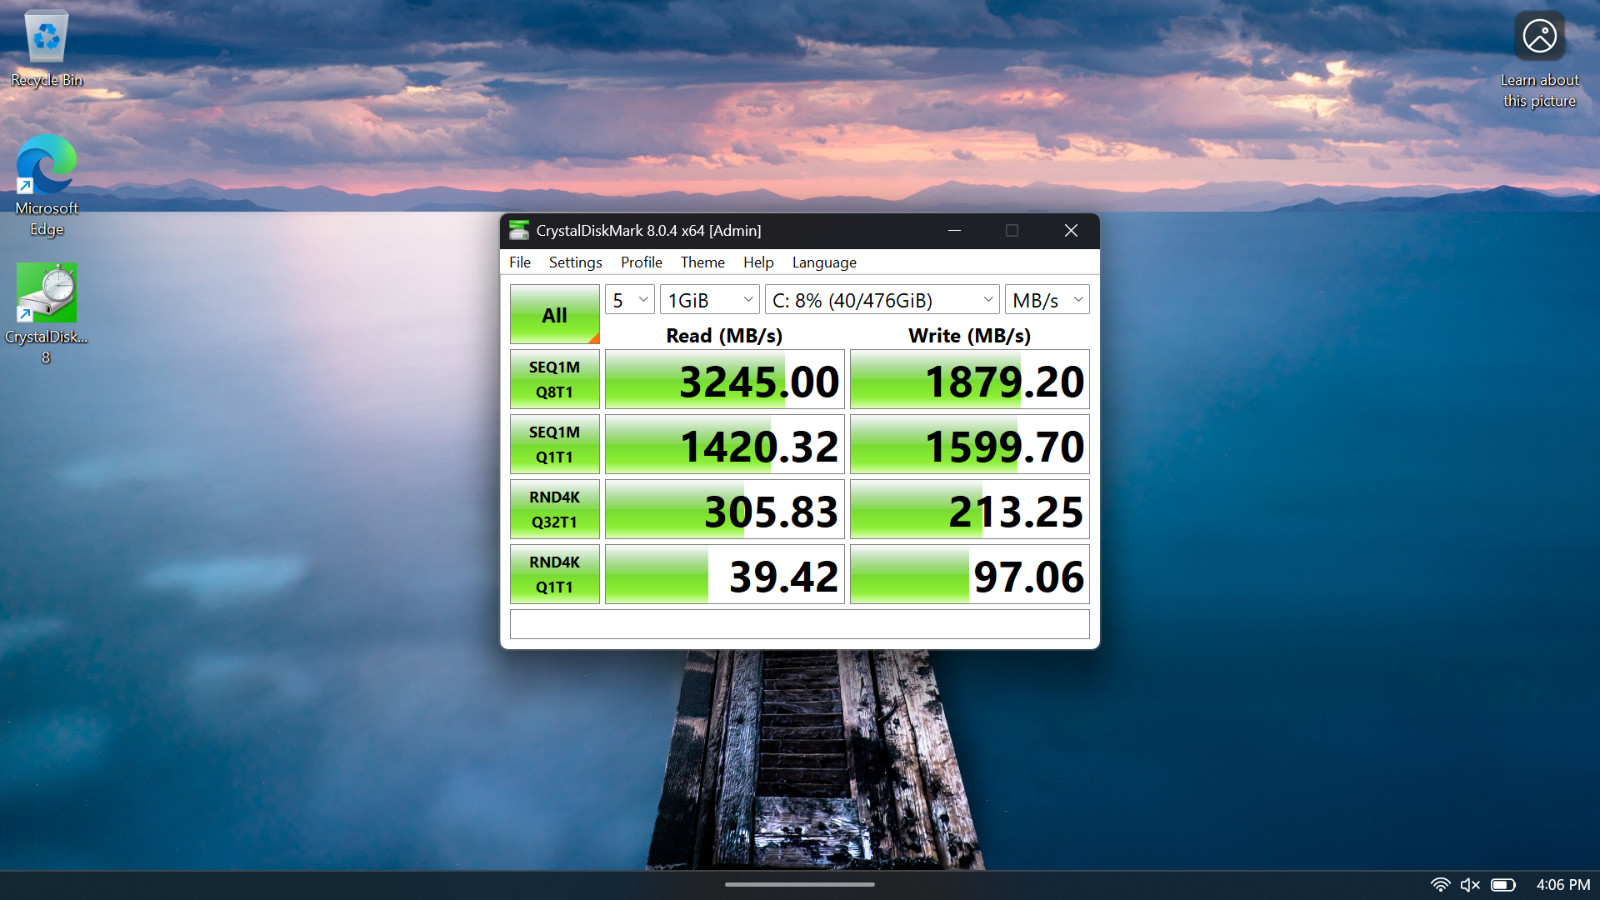This screenshot has width=1600, height=900.
Task: Open the Wi-Fi network tray icon
Action: pyautogui.click(x=1440, y=885)
